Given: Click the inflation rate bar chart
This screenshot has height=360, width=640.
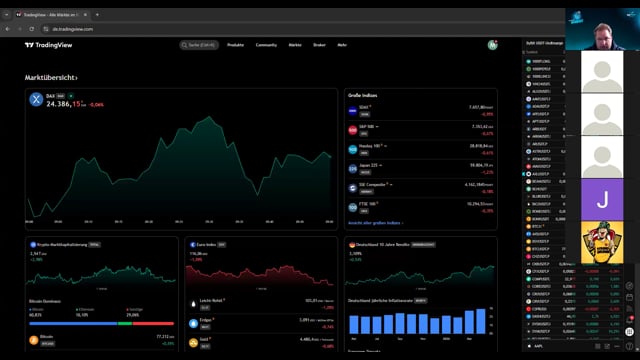Looking at the screenshot, I should (417, 321).
